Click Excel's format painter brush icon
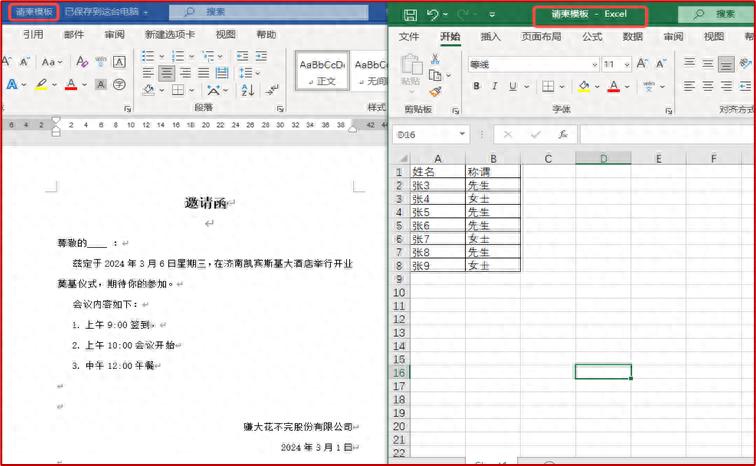The width and height of the screenshot is (756, 466). [435, 92]
